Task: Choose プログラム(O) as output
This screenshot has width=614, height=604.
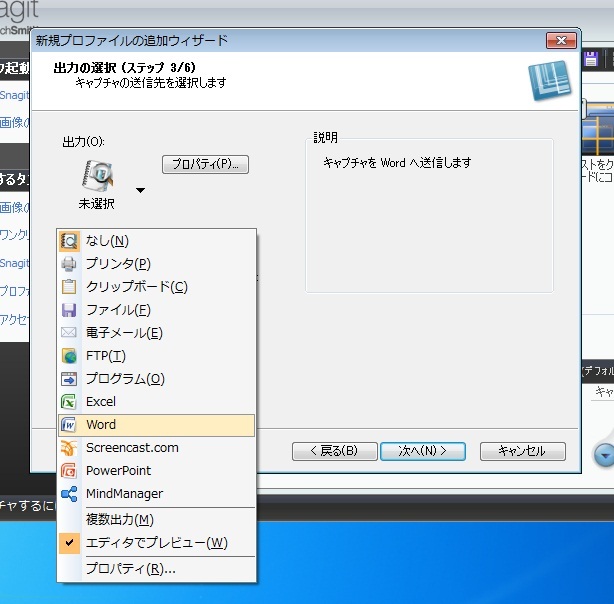Action: [157, 379]
